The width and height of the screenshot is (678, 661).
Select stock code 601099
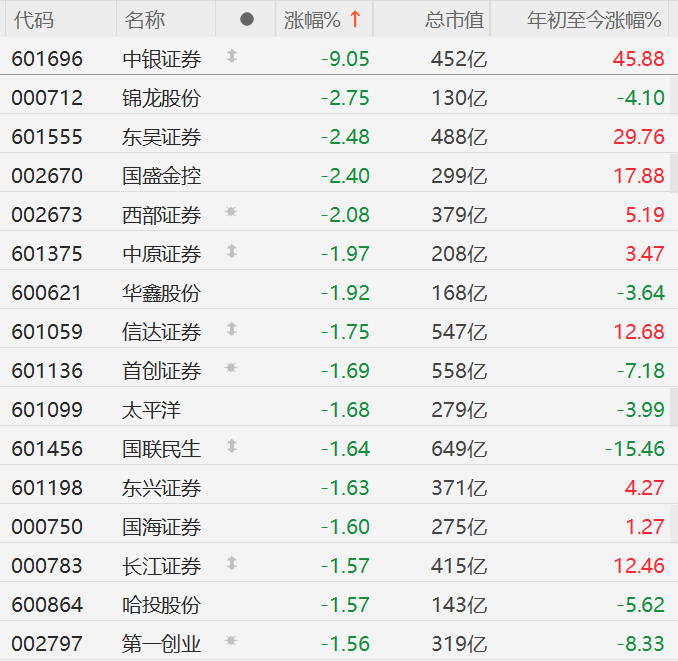47,410
